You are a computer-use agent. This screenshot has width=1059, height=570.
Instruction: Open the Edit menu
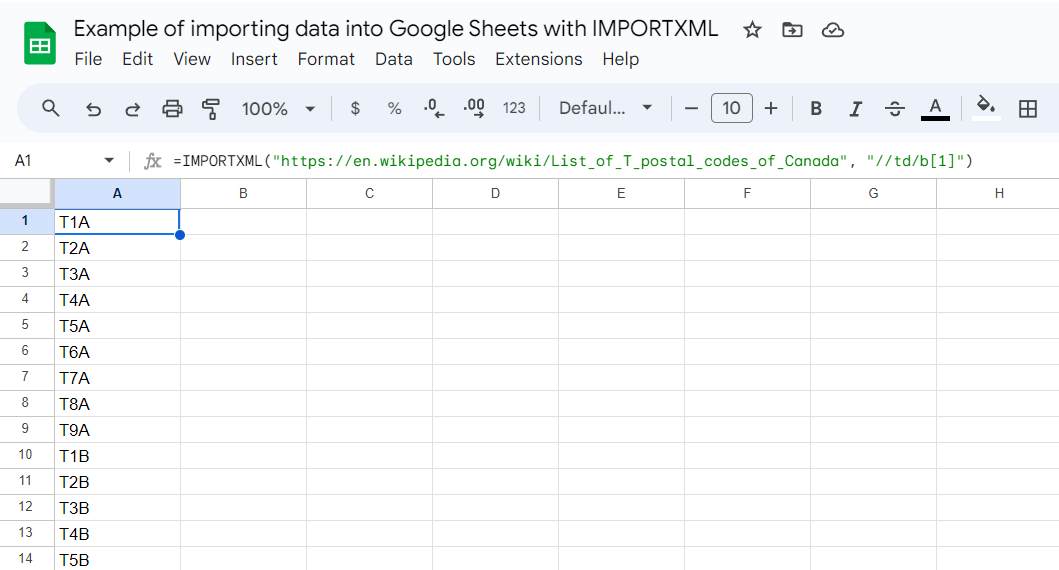pyautogui.click(x=138, y=59)
